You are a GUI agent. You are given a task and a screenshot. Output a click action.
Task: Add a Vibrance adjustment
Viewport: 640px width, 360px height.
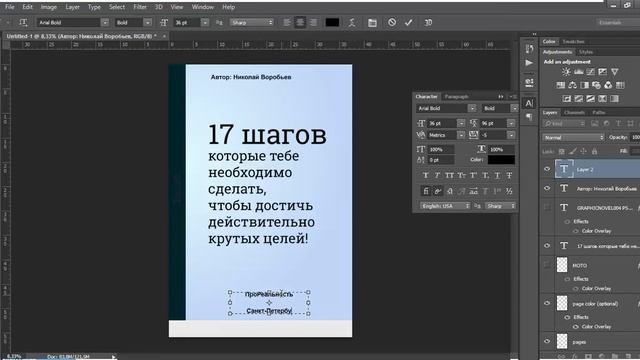point(615,72)
